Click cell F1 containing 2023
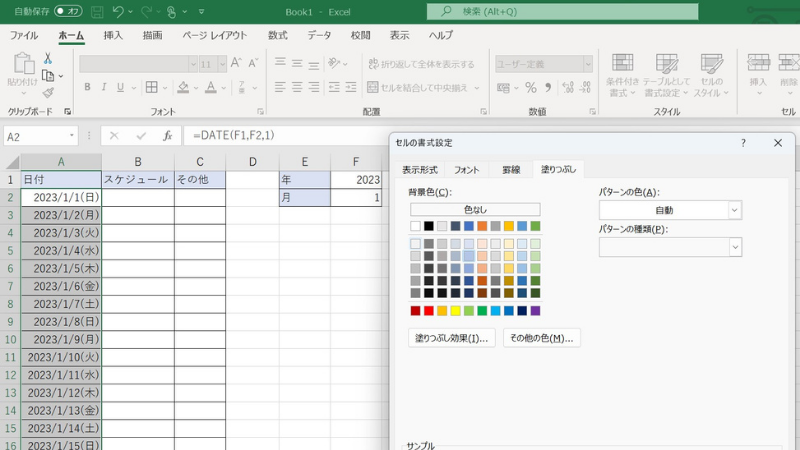This screenshot has height=450, width=800. click(356, 180)
